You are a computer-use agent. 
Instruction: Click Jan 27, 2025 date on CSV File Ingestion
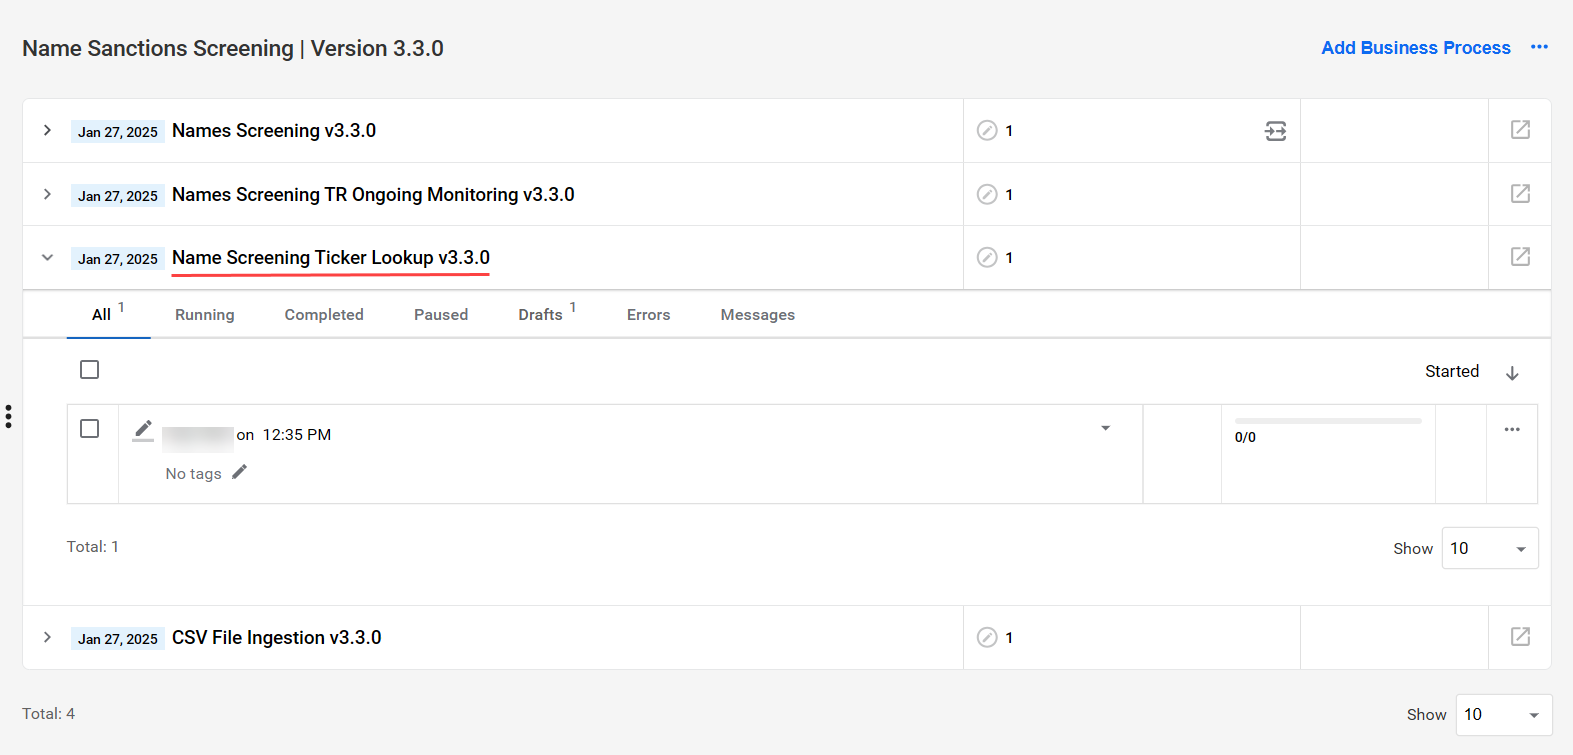click(118, 638)
